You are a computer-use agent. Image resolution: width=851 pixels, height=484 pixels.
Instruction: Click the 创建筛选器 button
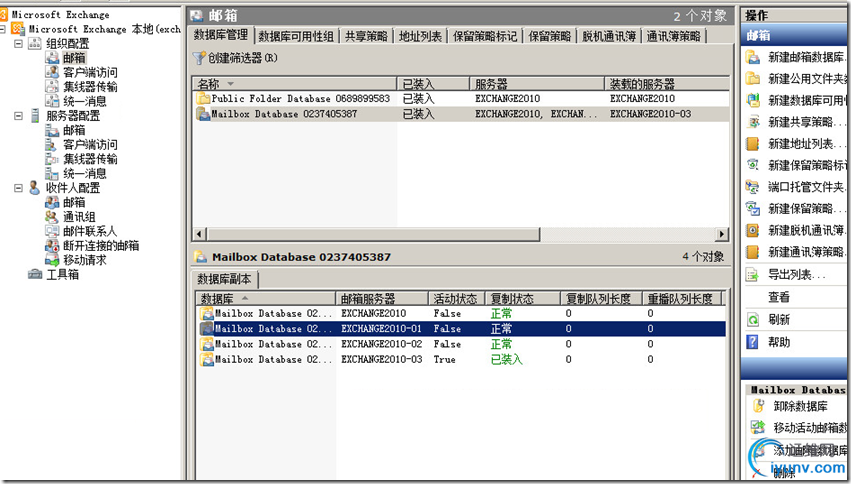[236, 58]
